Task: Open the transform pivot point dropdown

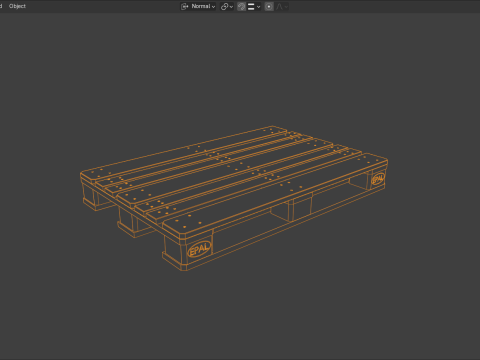Action: click(227, 6)
